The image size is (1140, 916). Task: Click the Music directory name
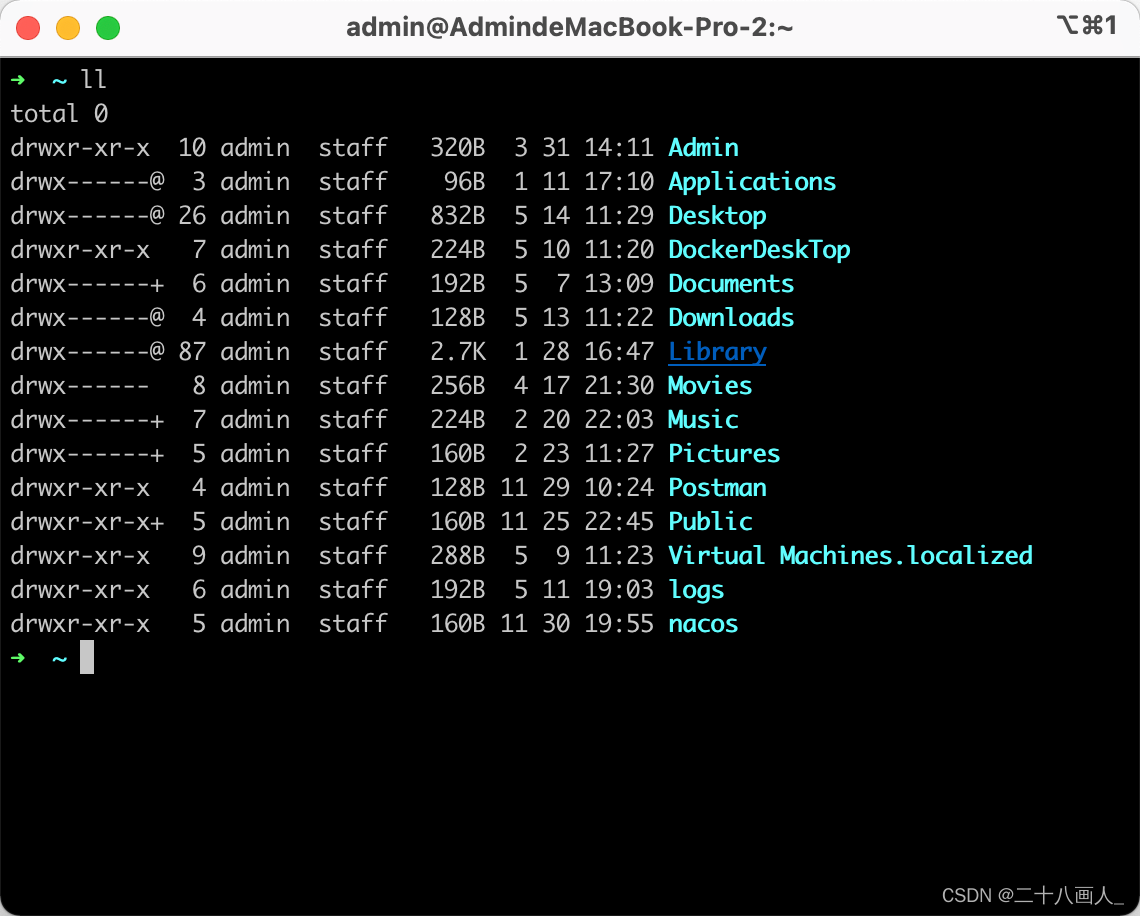pyautogui.click(x=703, y=419)
